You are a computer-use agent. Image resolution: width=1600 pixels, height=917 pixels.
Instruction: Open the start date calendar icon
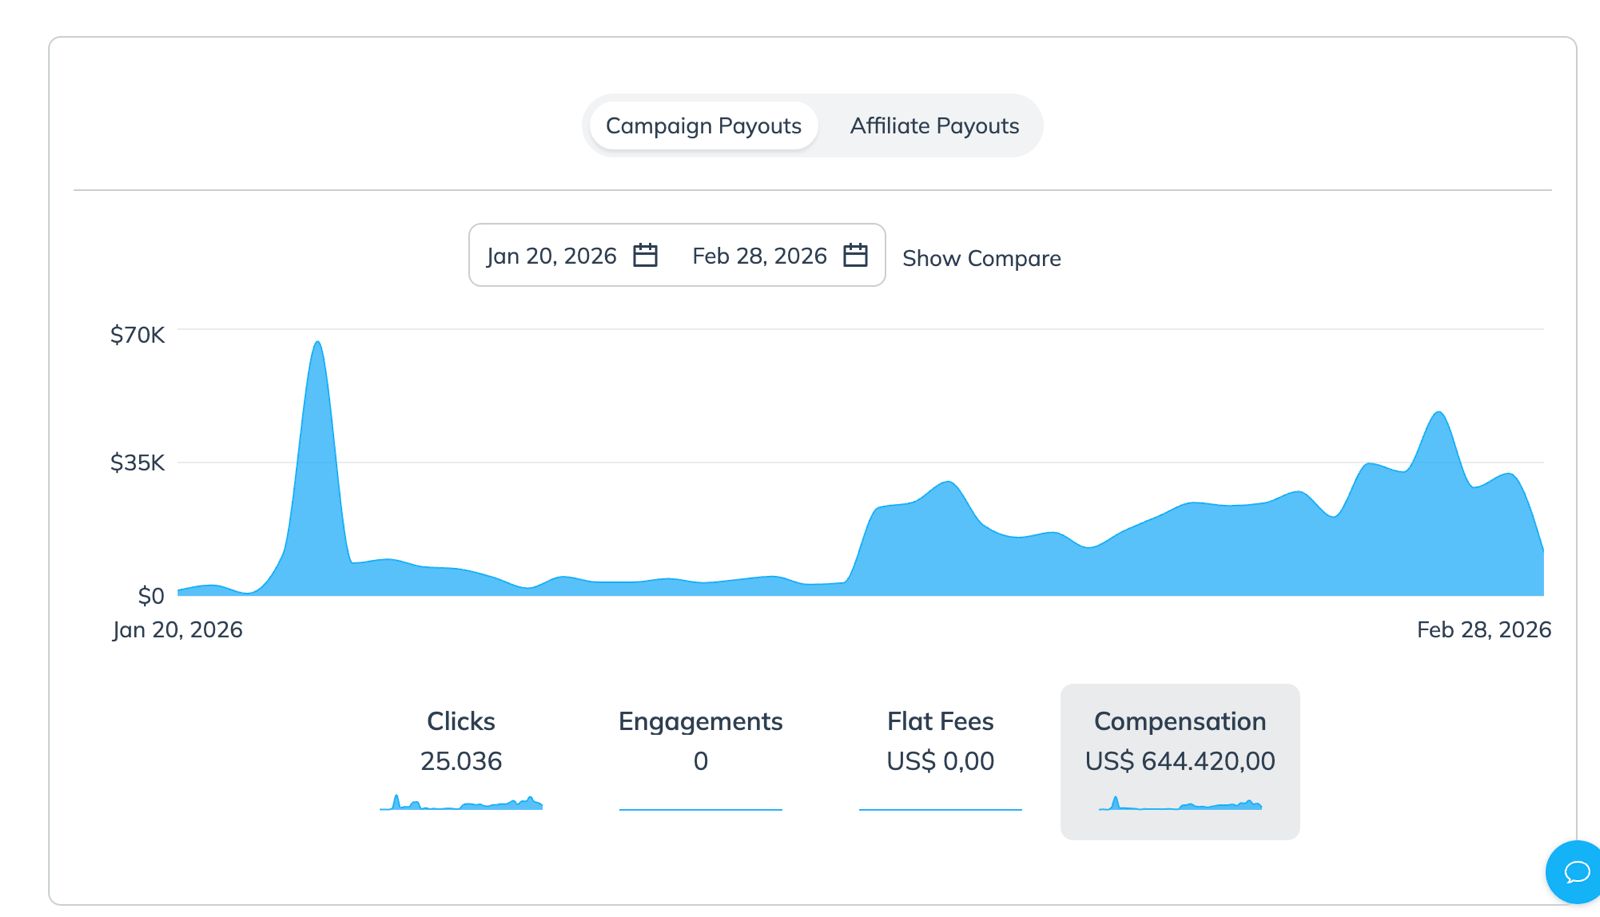point(645,256)
